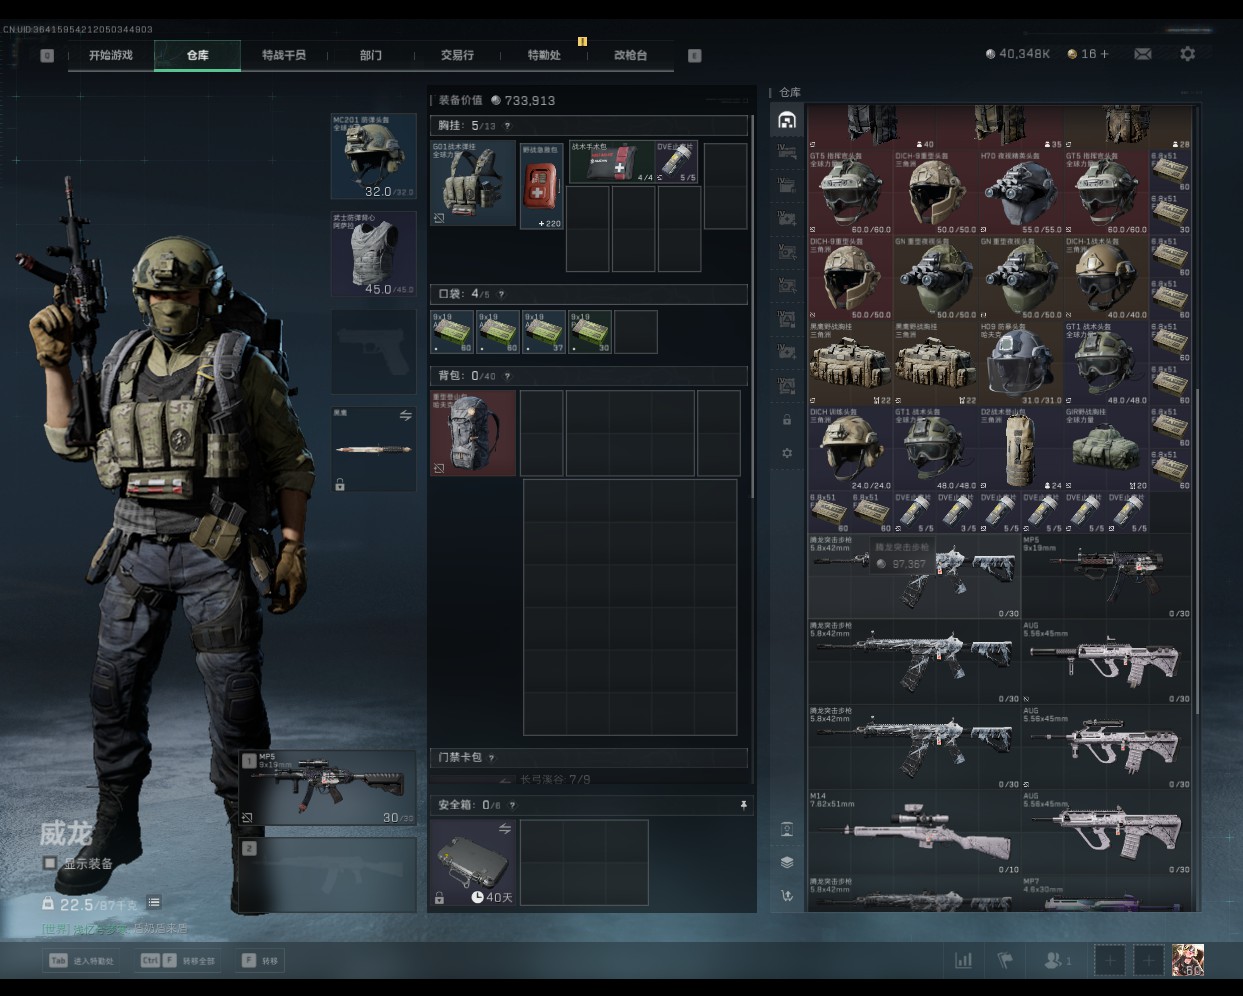Open the 特战干员 tab

(284, 55)
